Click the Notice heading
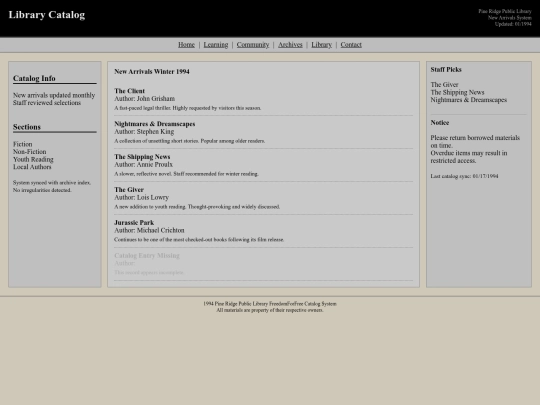Image resolution: width=540 pixels, height=405 pixels. tap(440, 123)
